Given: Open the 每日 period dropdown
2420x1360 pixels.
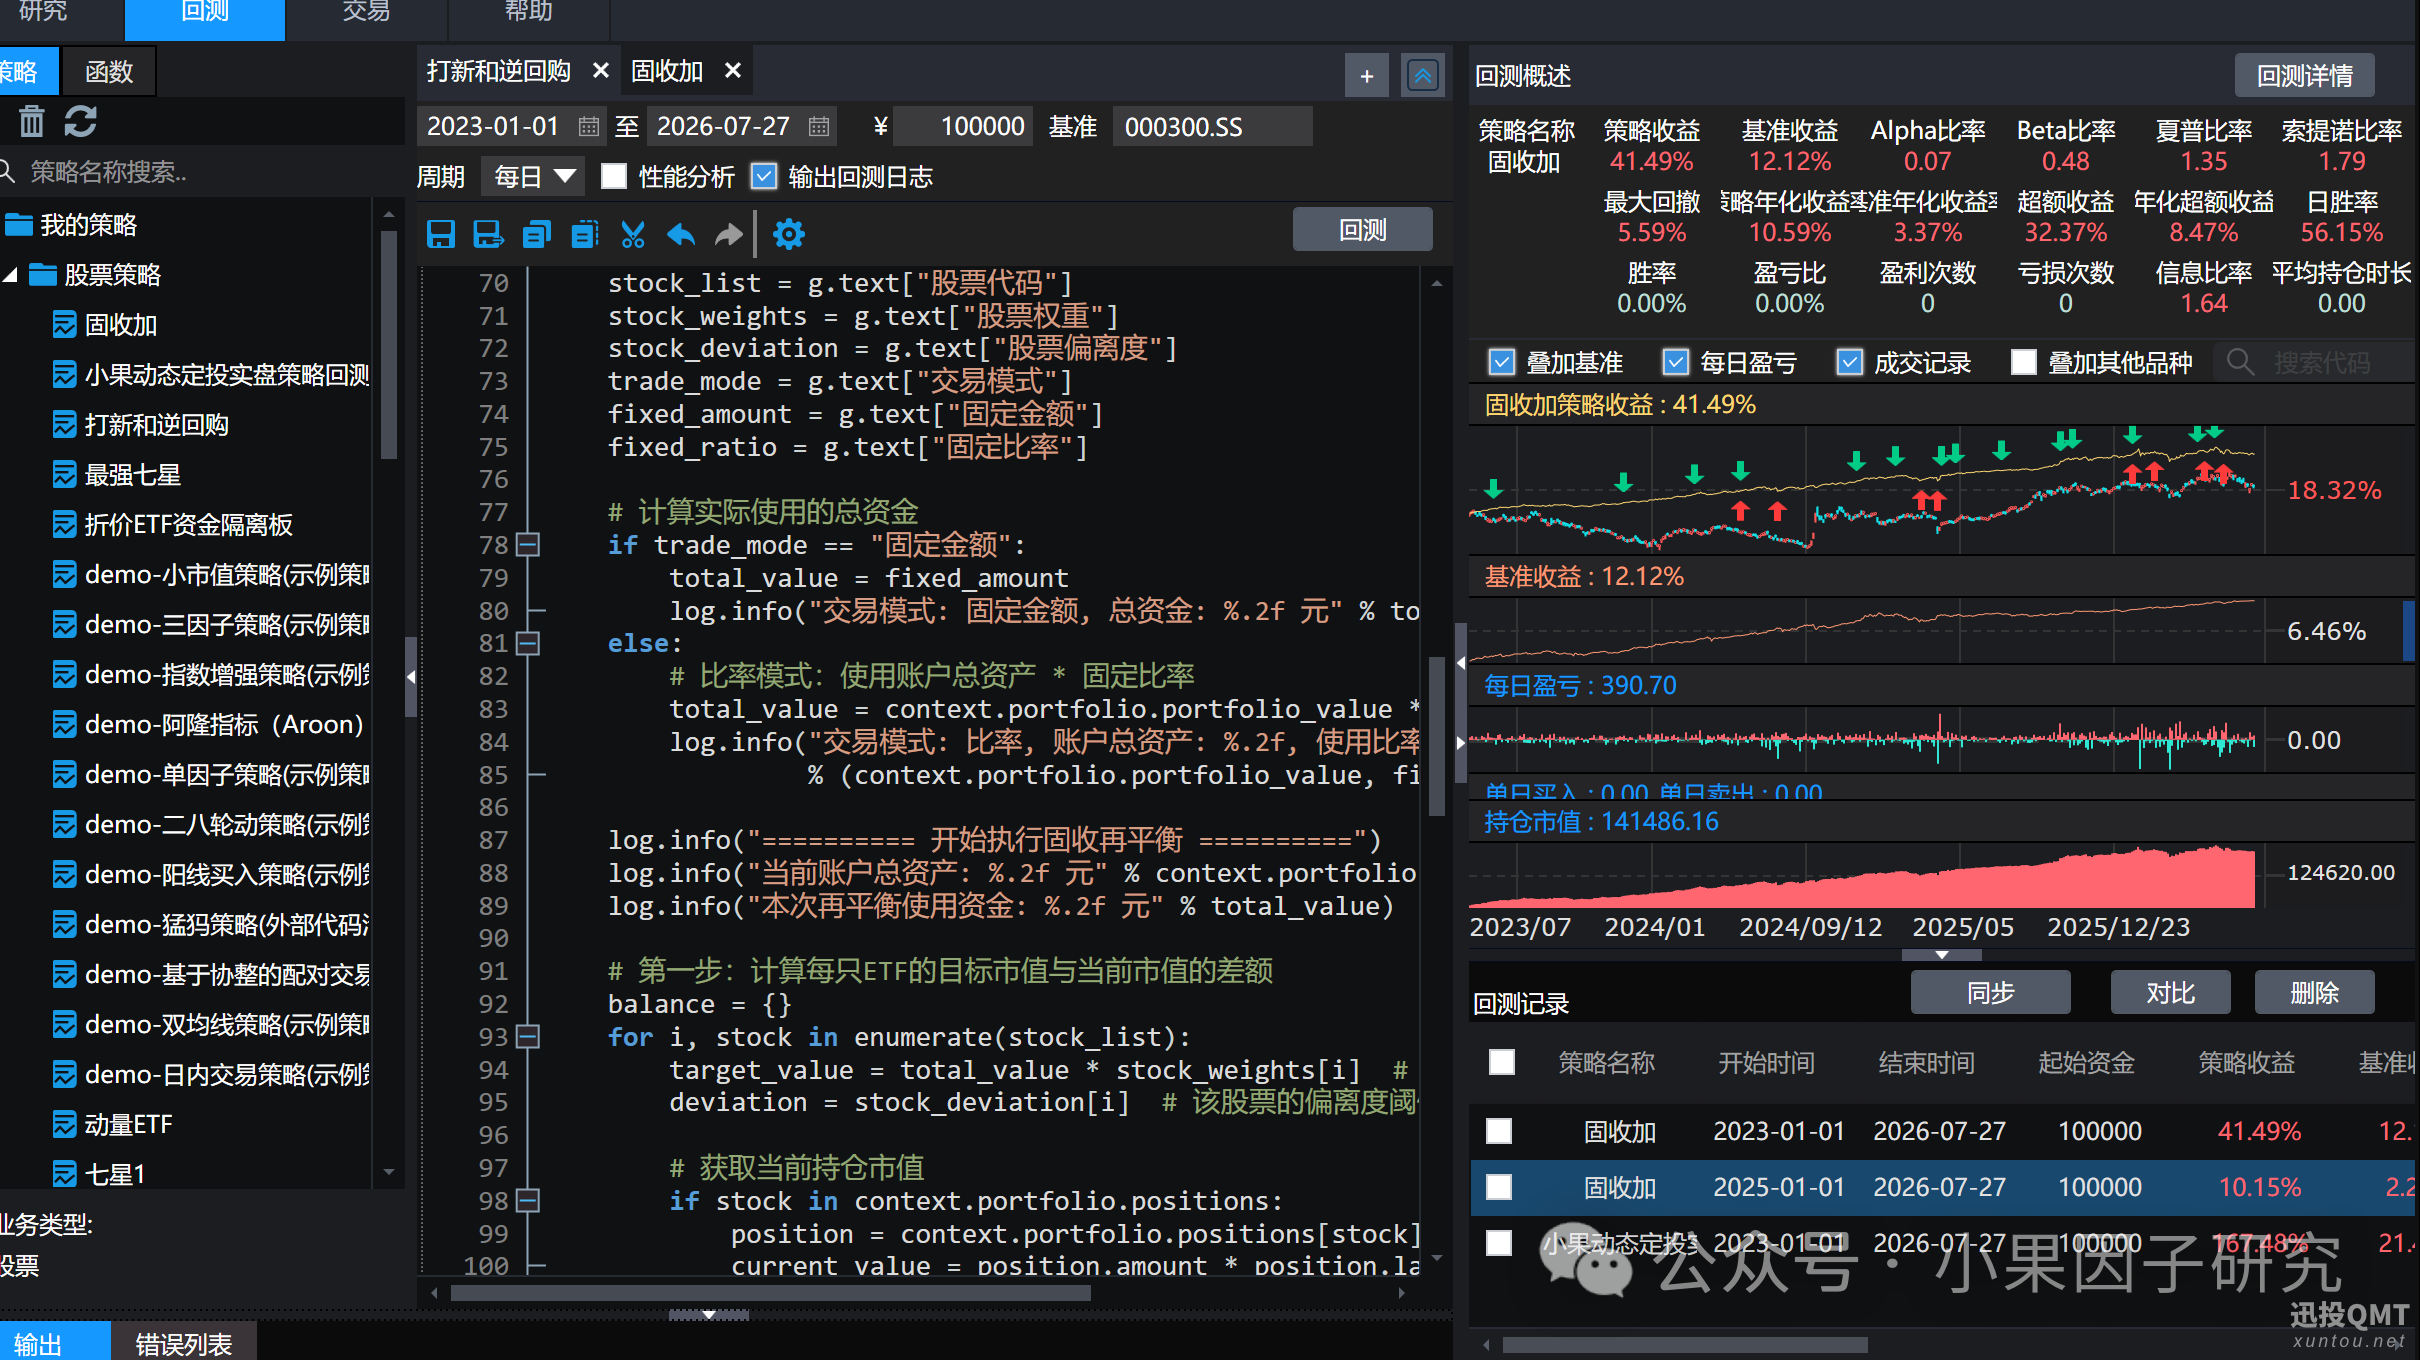Looking at the screenshot, I should click(534, 177).
